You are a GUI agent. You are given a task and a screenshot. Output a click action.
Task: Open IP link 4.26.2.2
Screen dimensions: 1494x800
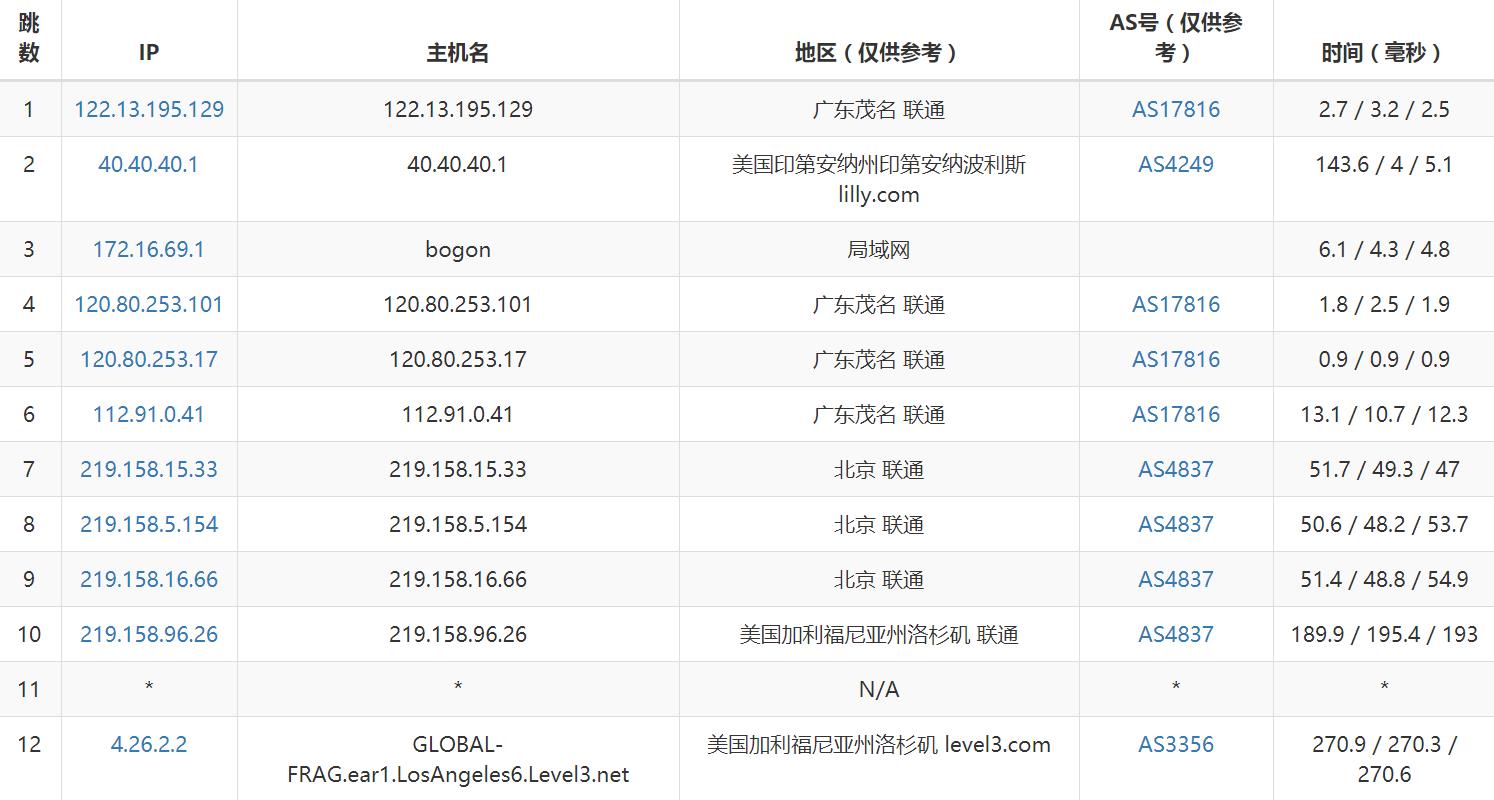(149, 744)
